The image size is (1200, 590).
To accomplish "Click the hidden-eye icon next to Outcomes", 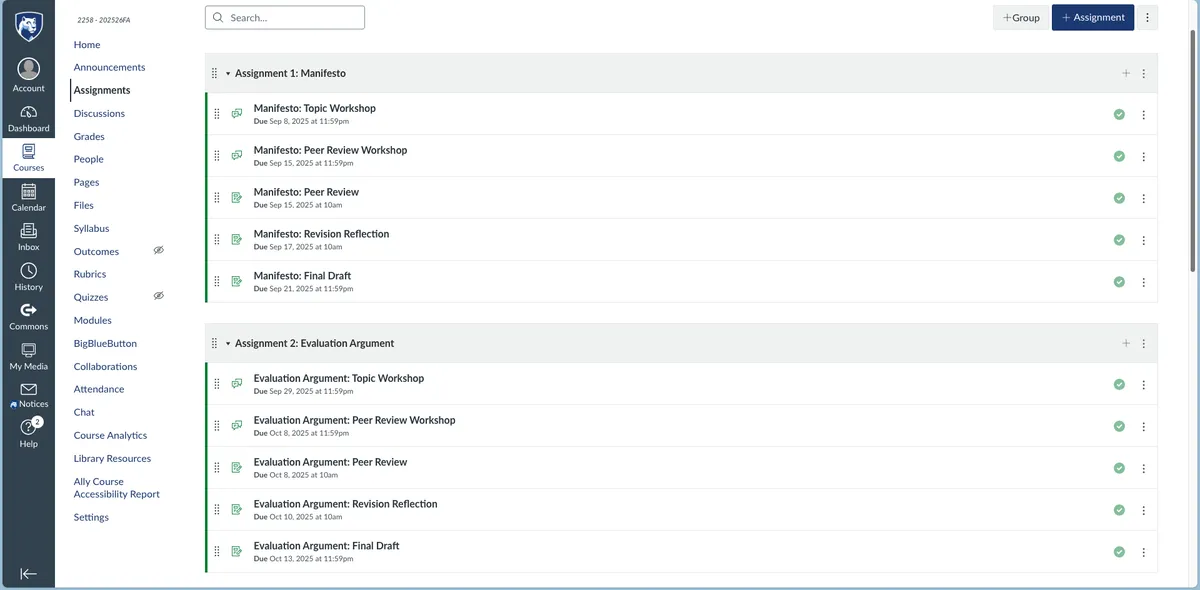I will pos(158,250).
